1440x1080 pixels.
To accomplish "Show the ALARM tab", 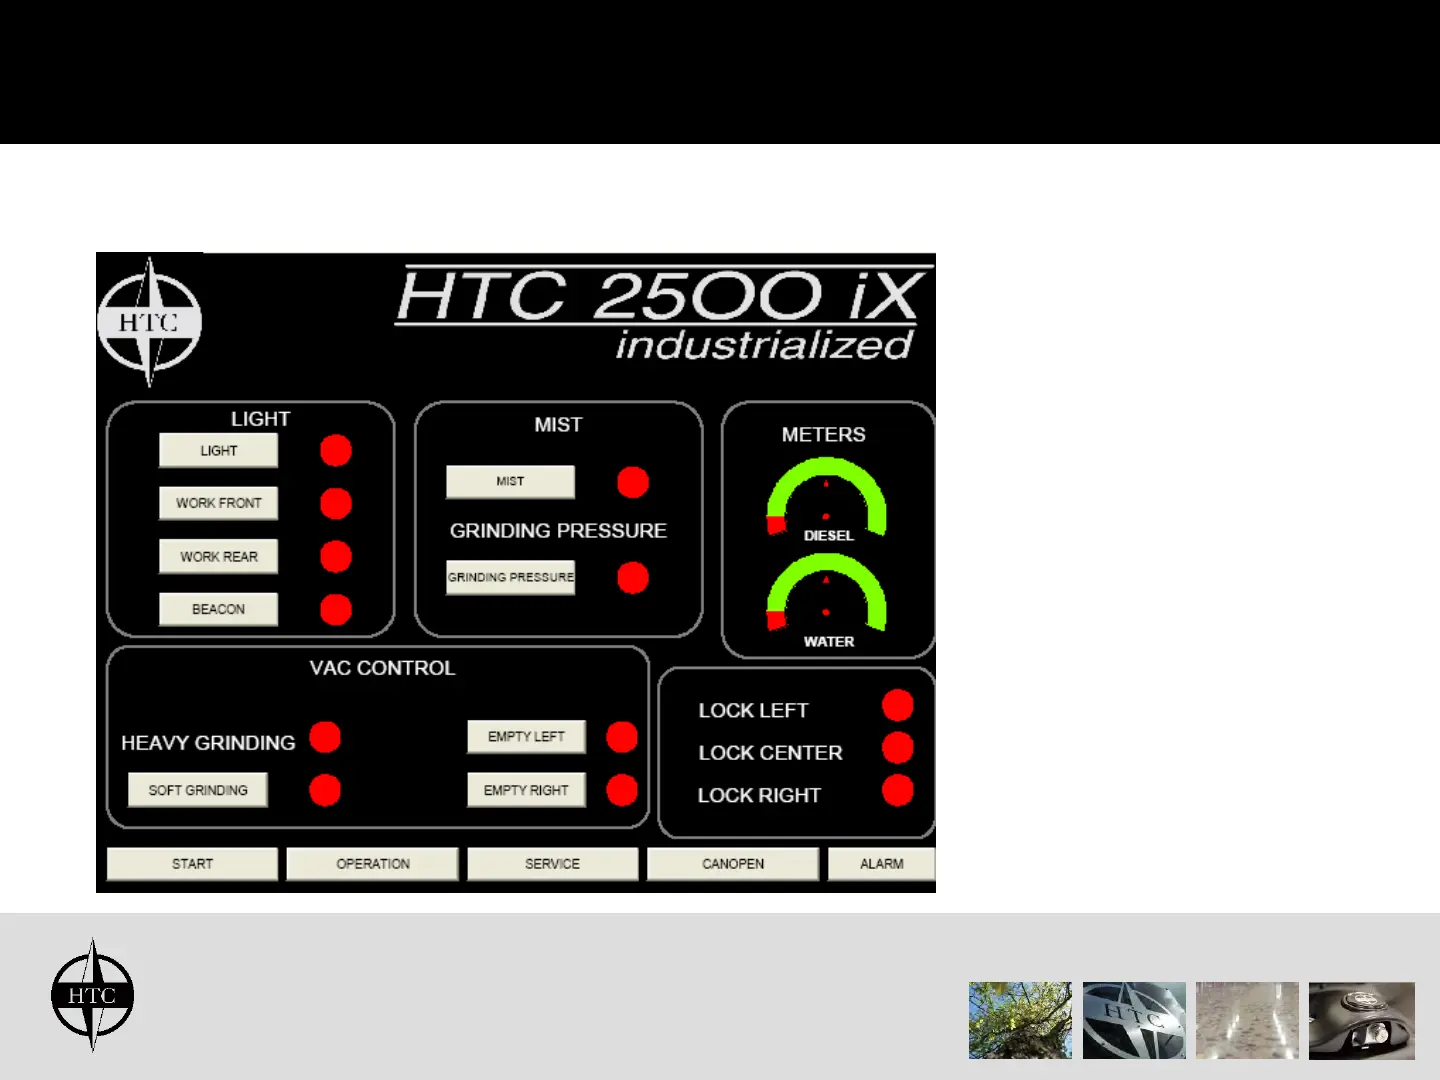I will [x=882, y=864].
